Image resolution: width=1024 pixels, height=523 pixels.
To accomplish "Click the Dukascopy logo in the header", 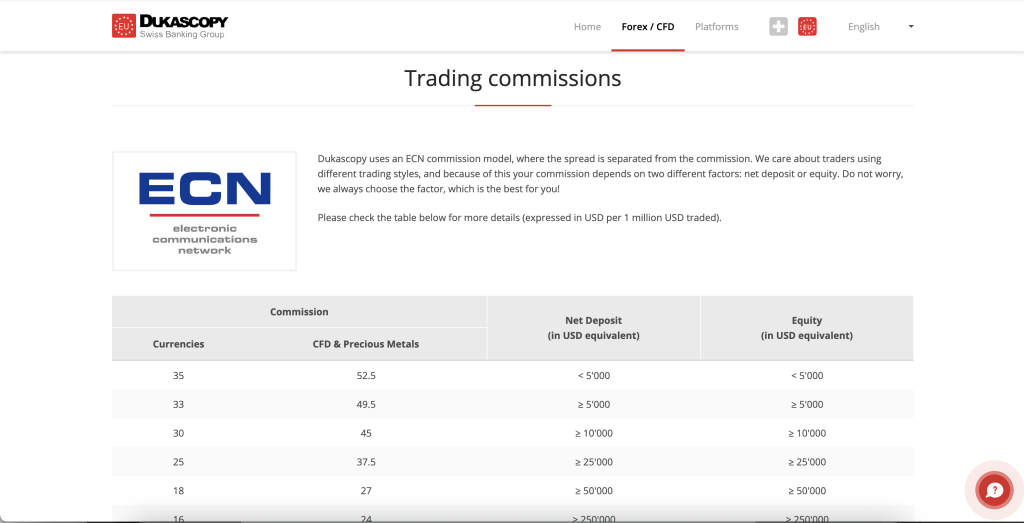I will (x=170, y=26).
